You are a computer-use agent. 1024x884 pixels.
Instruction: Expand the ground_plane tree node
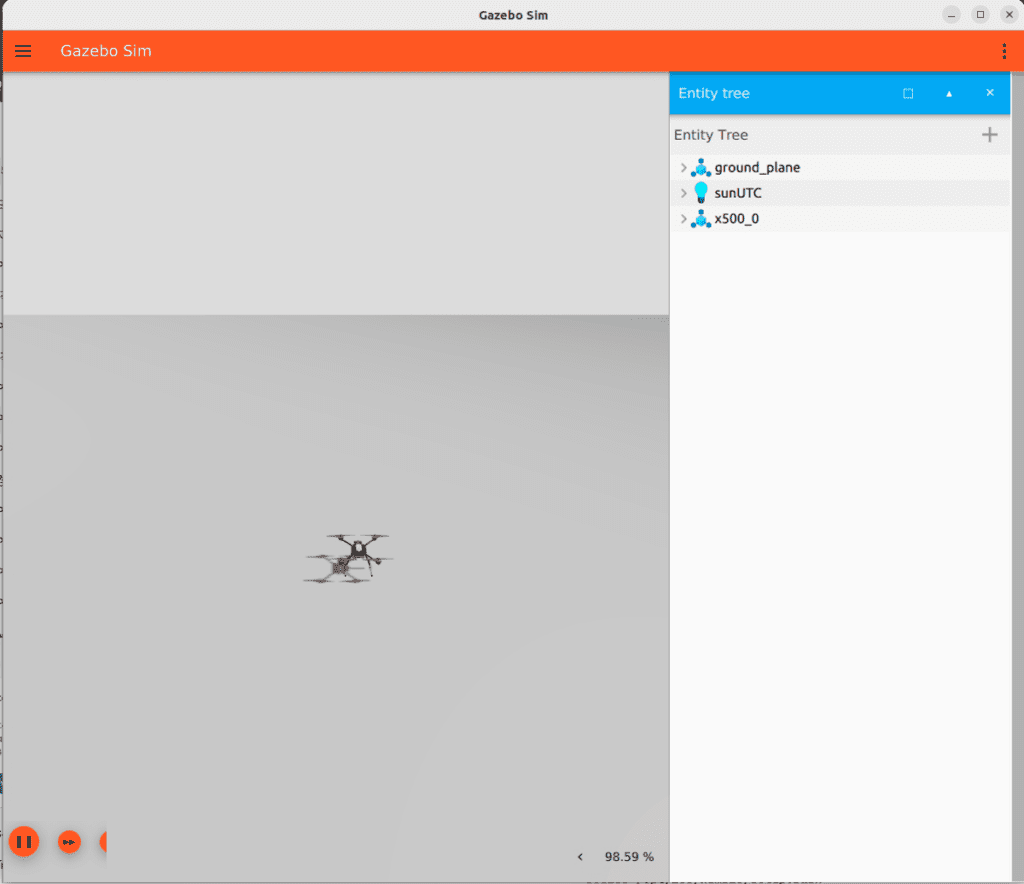point(683,168)
